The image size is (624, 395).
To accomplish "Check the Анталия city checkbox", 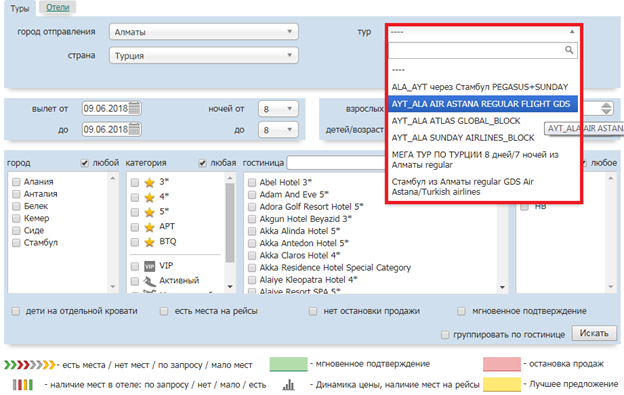I will coord(16,194).
